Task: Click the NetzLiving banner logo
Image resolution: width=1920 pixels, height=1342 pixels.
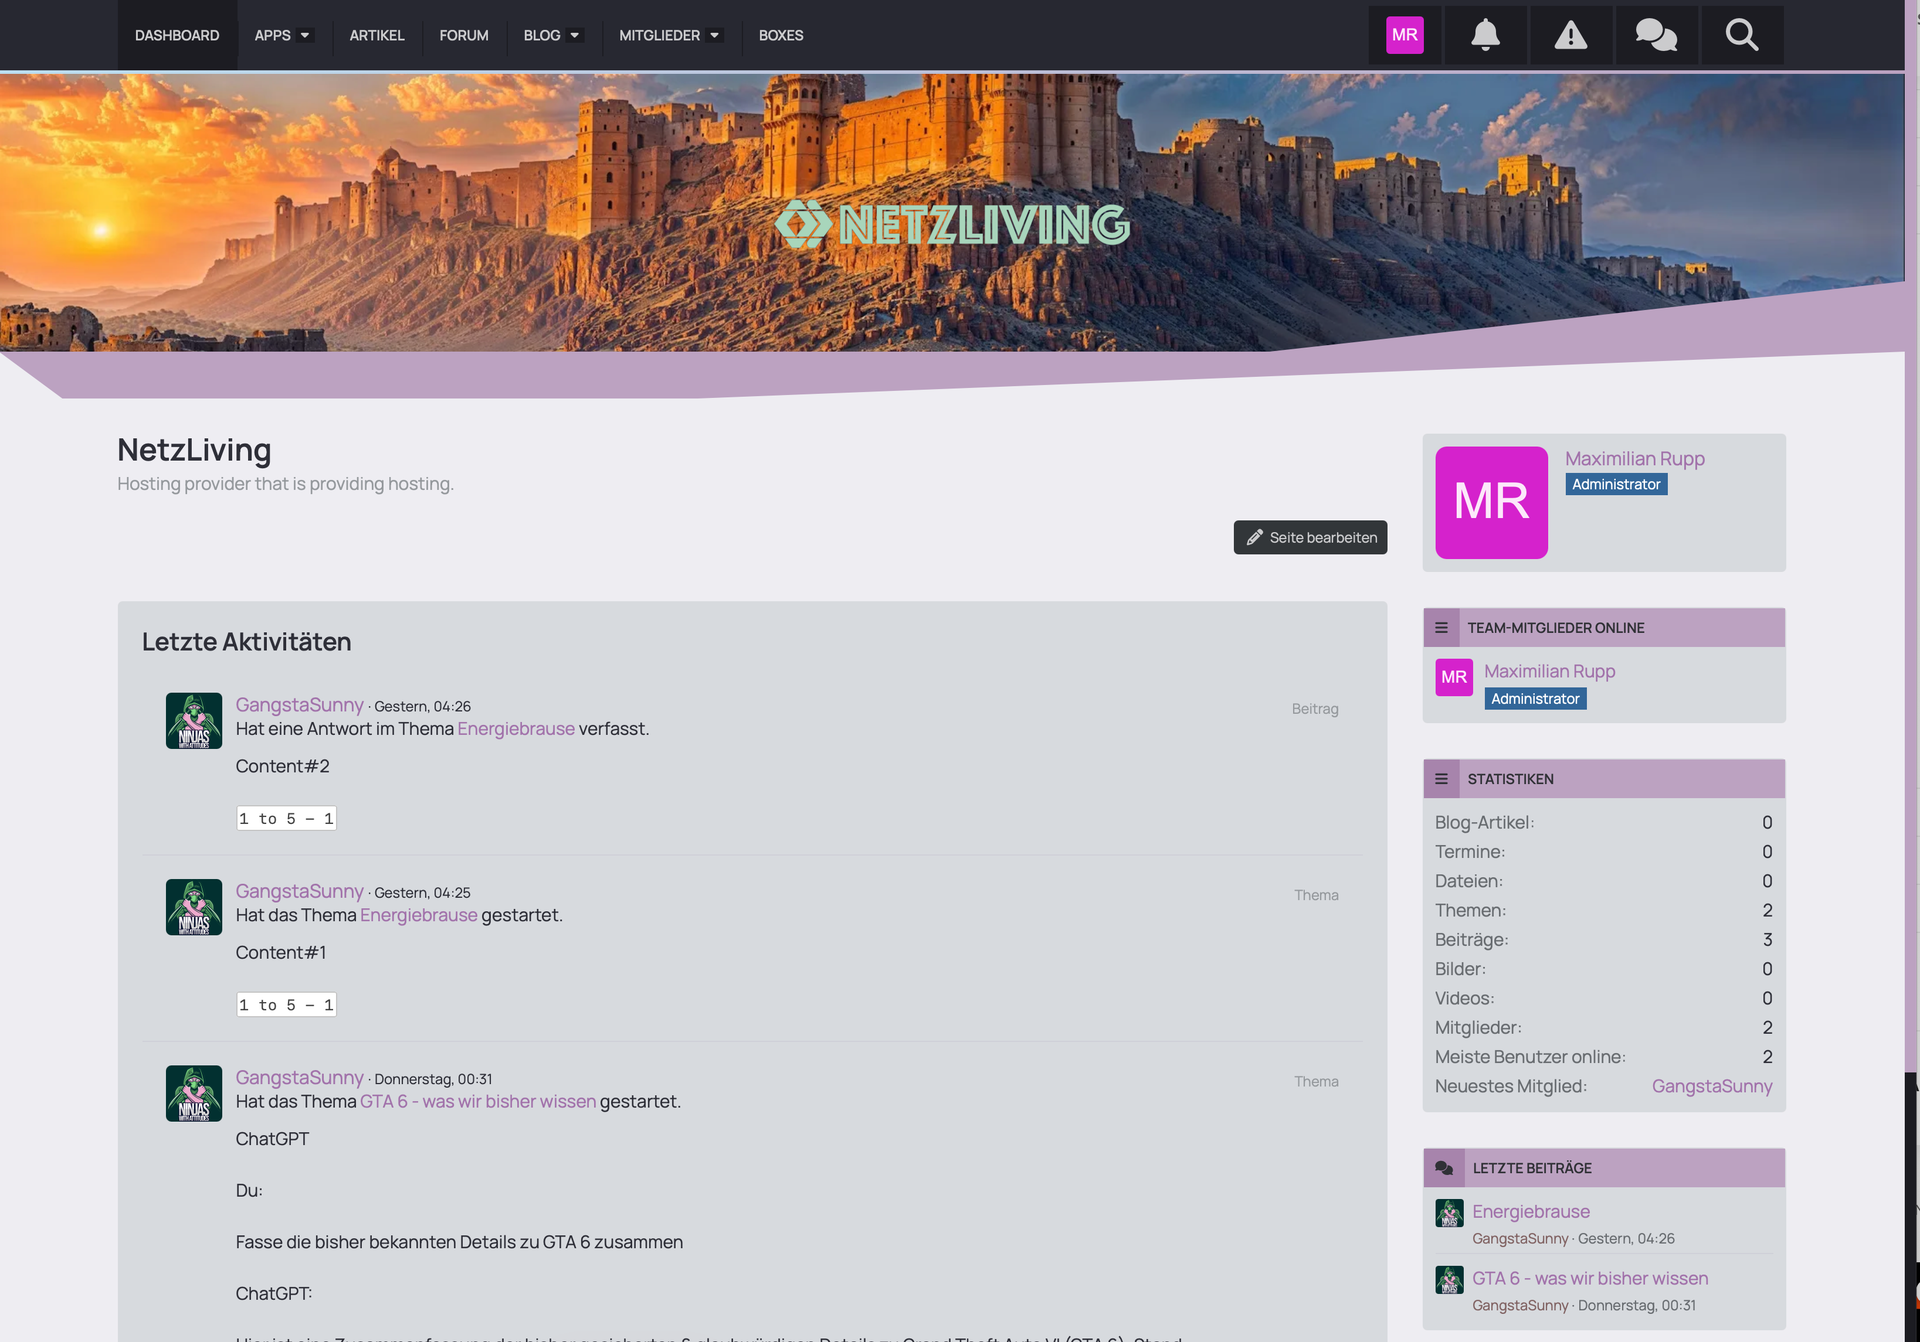Action: click(x=952, y=224)
